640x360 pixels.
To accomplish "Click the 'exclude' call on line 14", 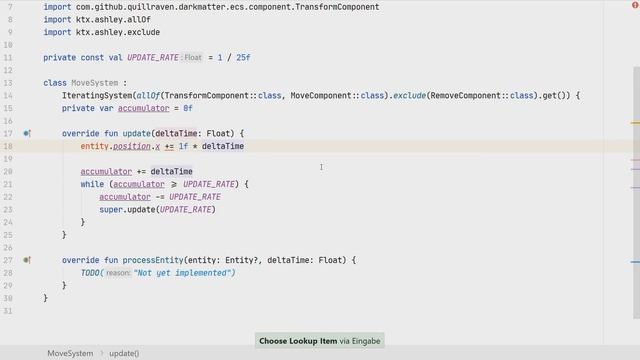I will [x=409, y=96].
